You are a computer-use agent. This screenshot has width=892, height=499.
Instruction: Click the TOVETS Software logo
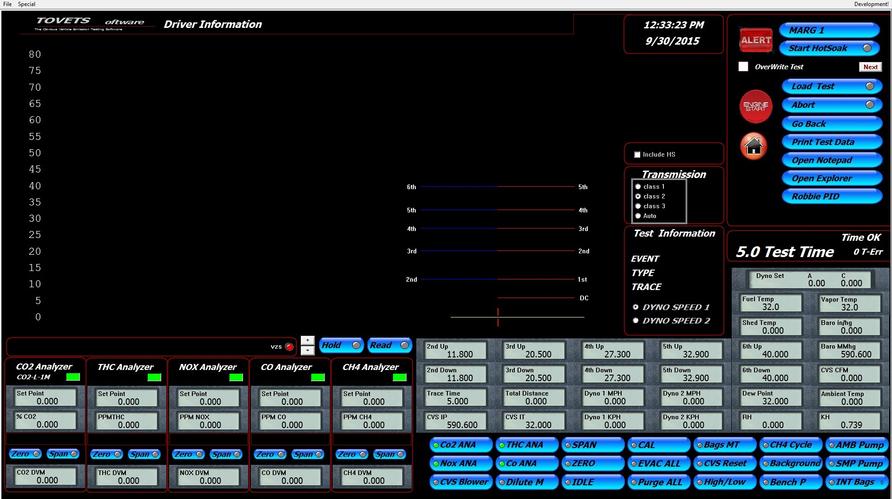90,23
